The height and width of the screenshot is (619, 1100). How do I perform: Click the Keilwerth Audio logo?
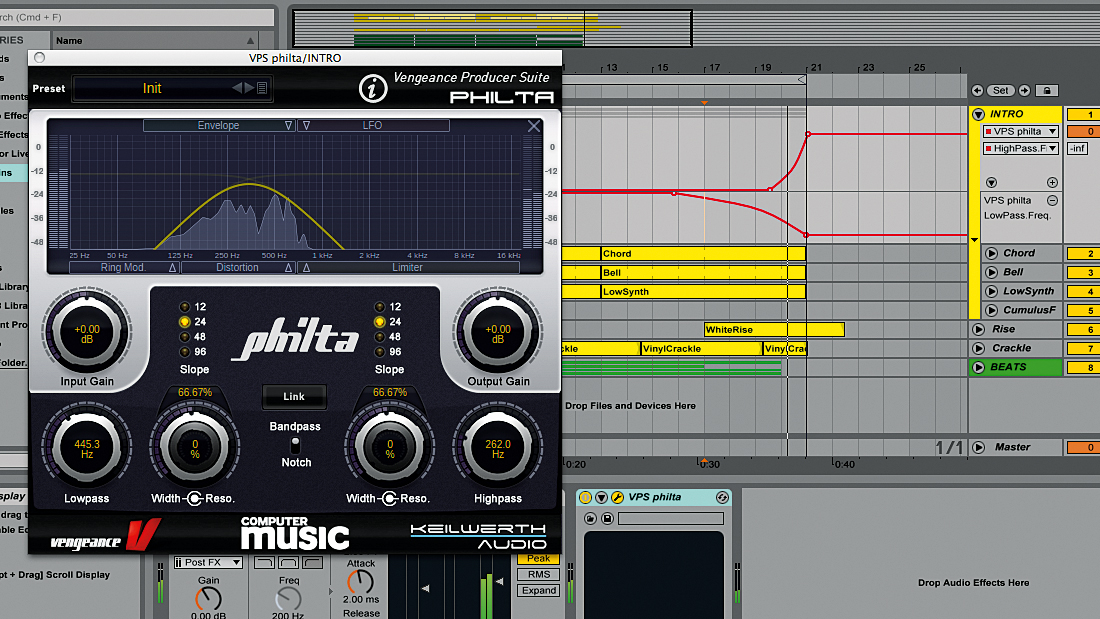pos(478,535)
